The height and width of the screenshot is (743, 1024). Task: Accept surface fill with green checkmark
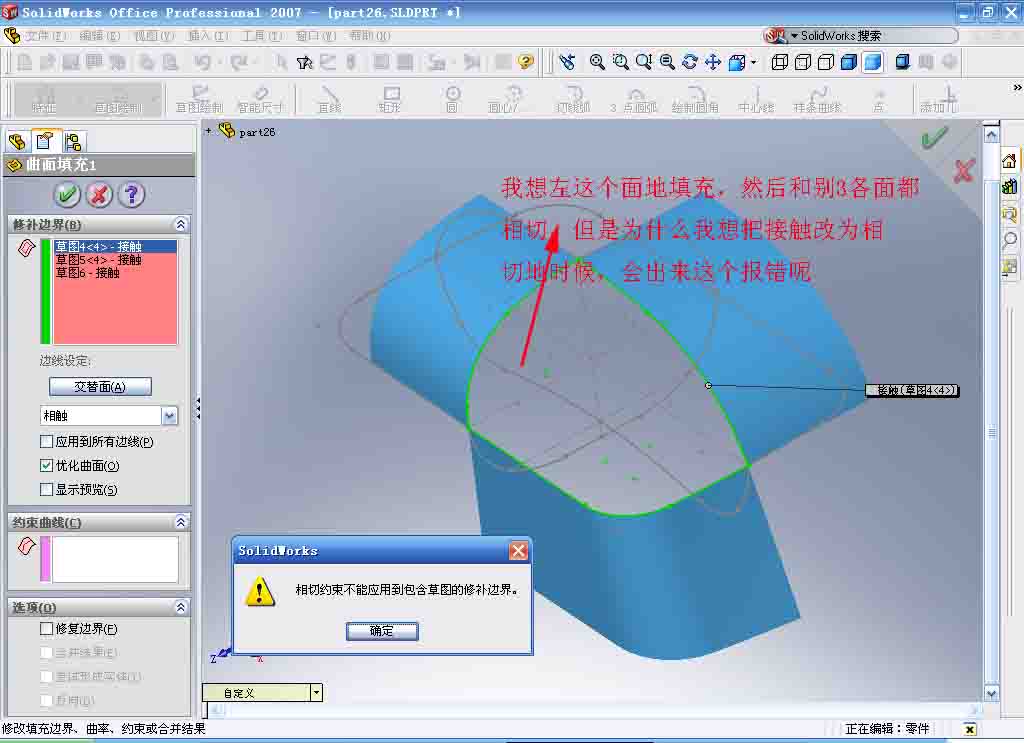[x=67, y=195]
